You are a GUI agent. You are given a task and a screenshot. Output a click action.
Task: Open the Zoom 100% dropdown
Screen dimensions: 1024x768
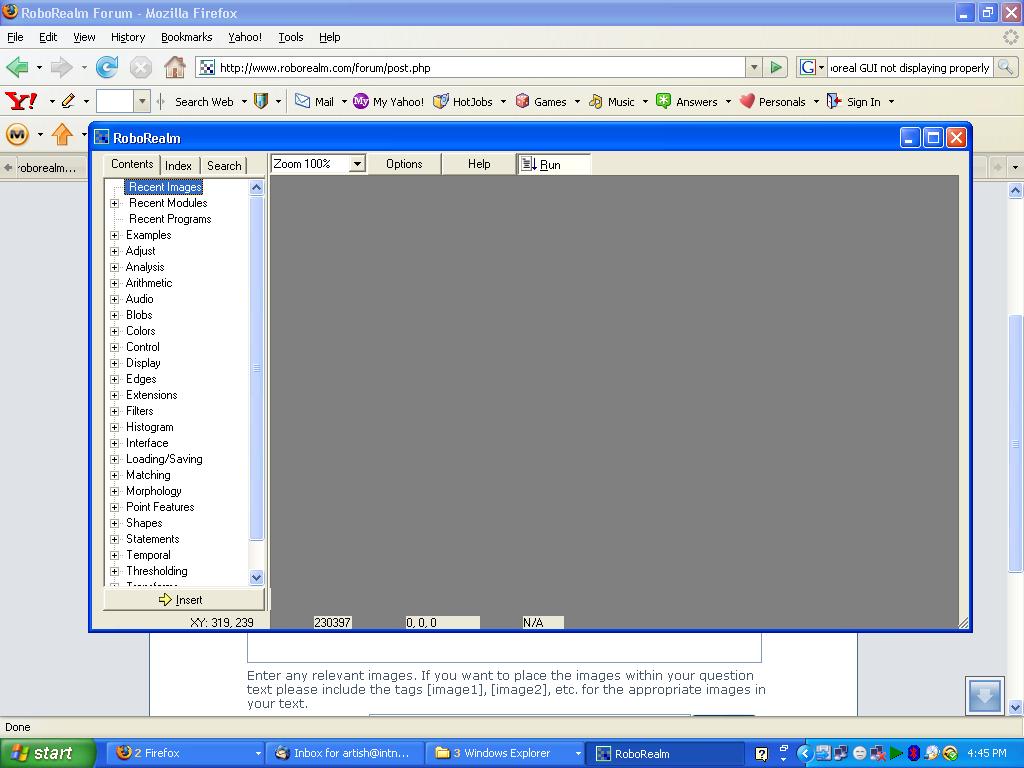(356, 164)
